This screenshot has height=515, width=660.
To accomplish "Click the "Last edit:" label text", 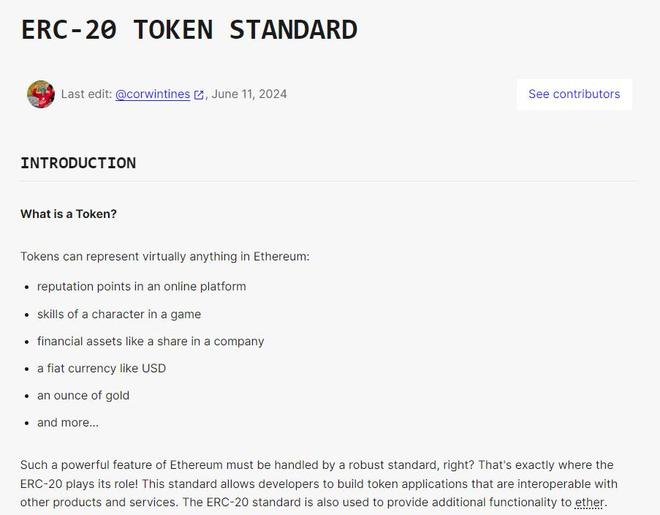I will 86,94.
